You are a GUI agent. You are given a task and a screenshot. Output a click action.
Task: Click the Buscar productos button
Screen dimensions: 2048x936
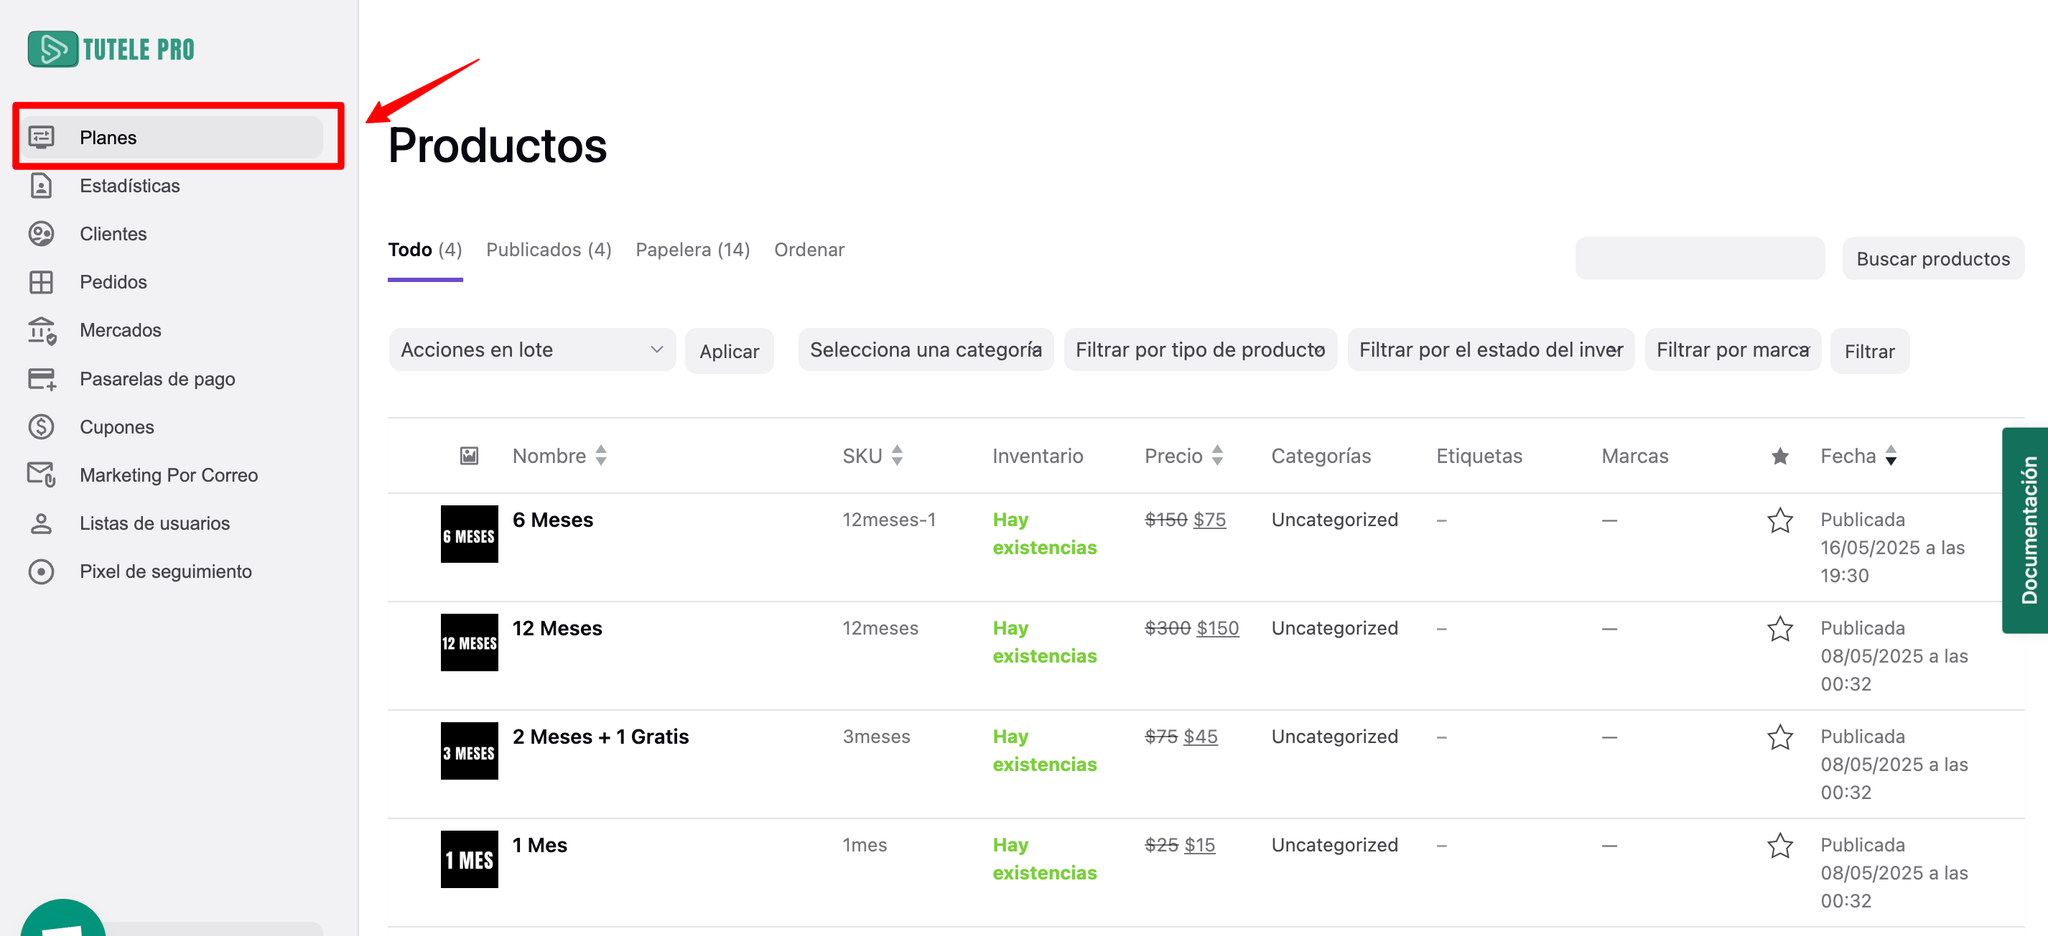pos(1932,259)
